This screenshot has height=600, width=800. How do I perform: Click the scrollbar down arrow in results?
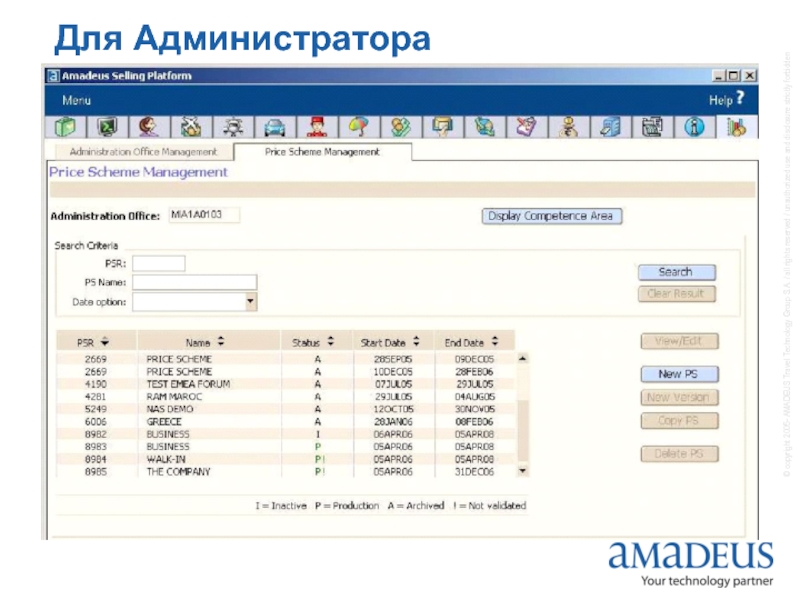(520, 471)
